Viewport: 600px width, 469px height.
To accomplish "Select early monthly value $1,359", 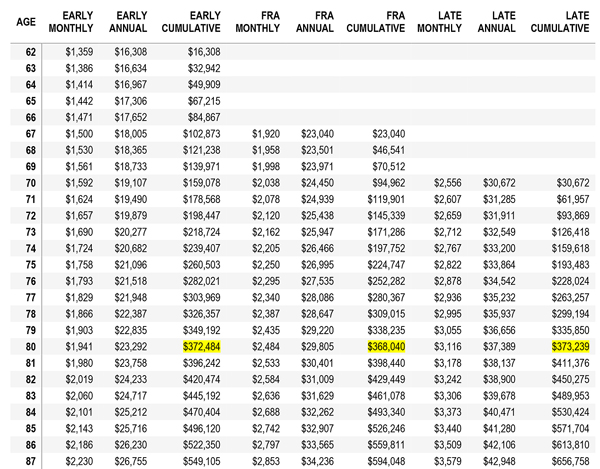I will pos(79,52).
